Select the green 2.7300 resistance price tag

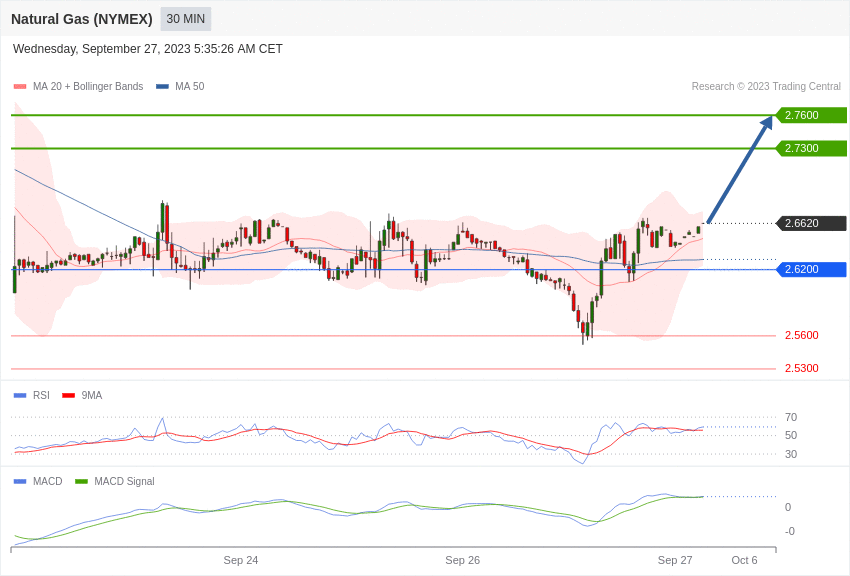coord(811,148)
